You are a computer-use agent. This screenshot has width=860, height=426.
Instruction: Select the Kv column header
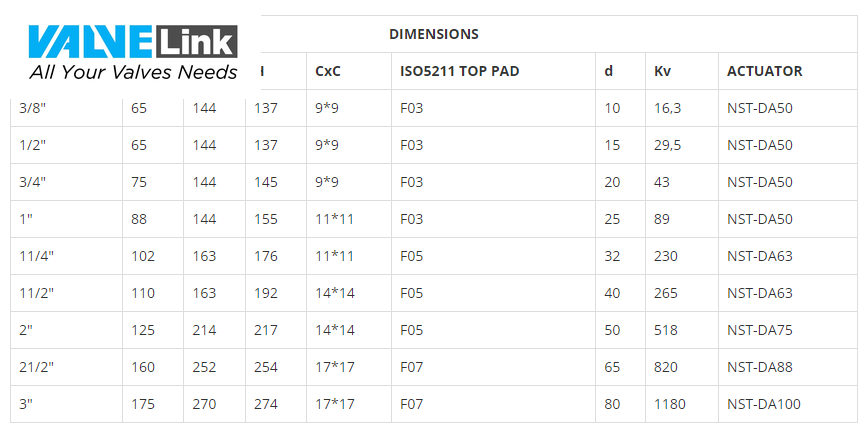(x=662, y=71)
